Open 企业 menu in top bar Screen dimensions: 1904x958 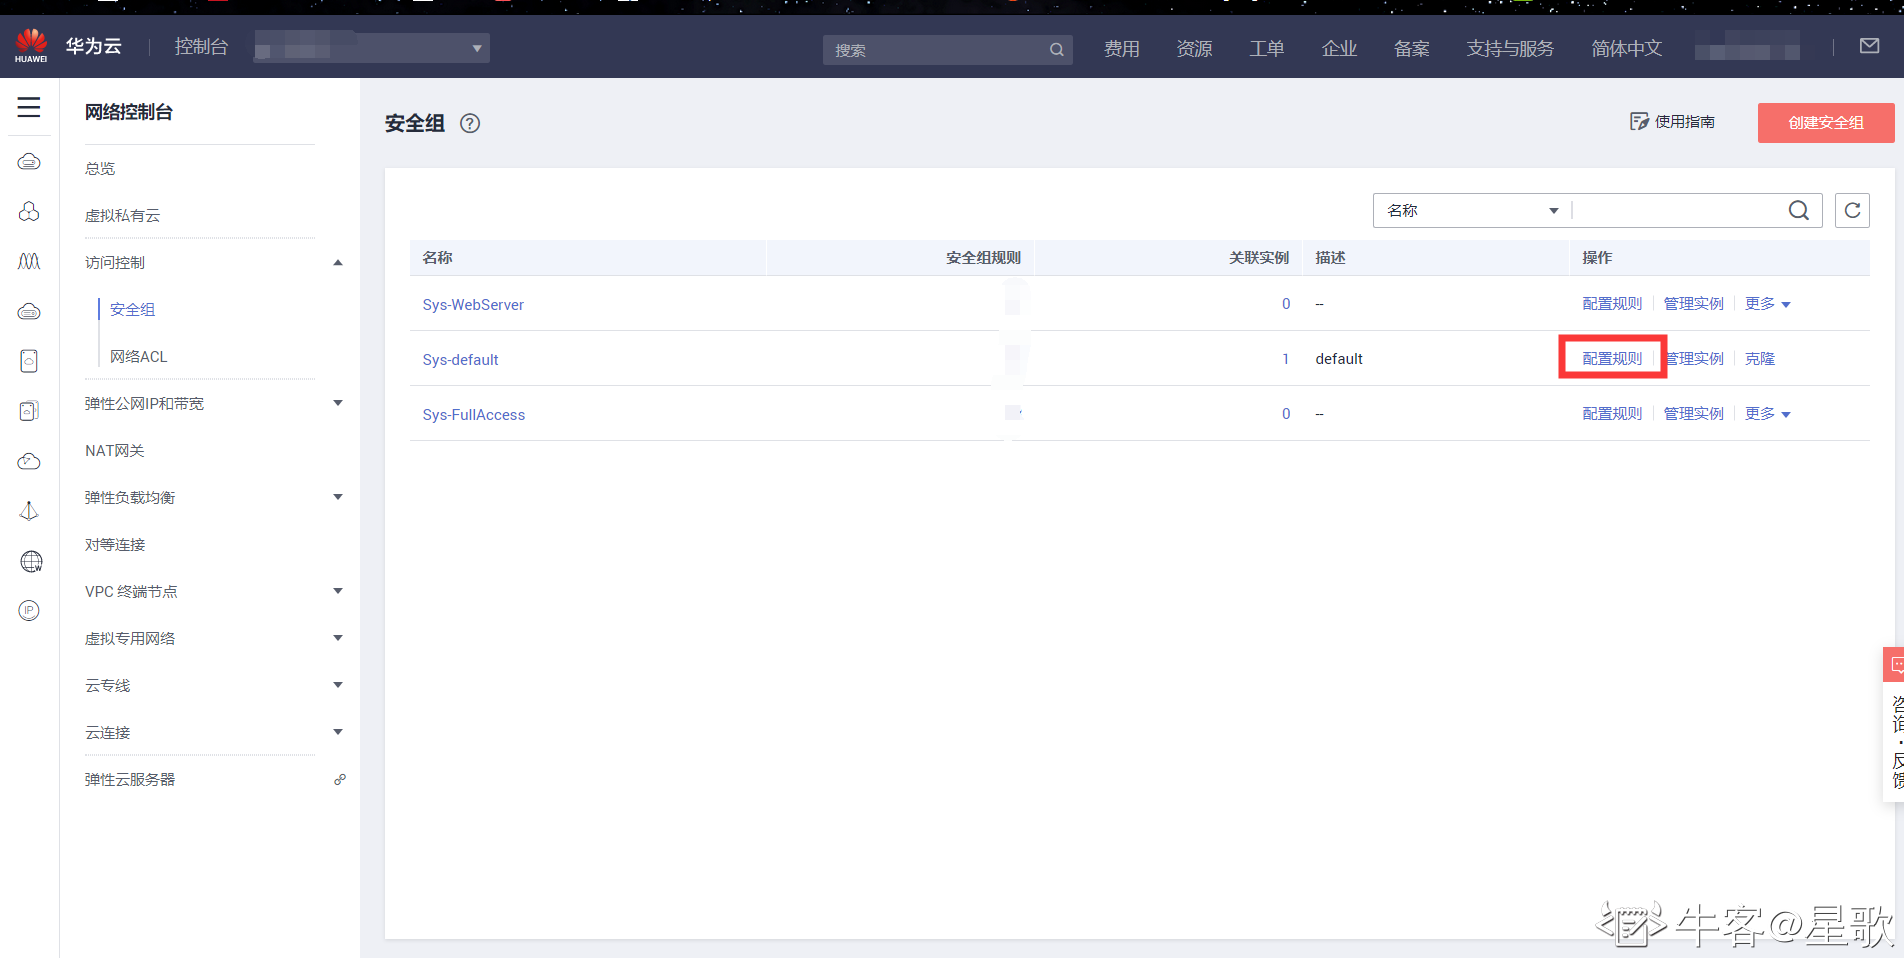pos(1339,49)
